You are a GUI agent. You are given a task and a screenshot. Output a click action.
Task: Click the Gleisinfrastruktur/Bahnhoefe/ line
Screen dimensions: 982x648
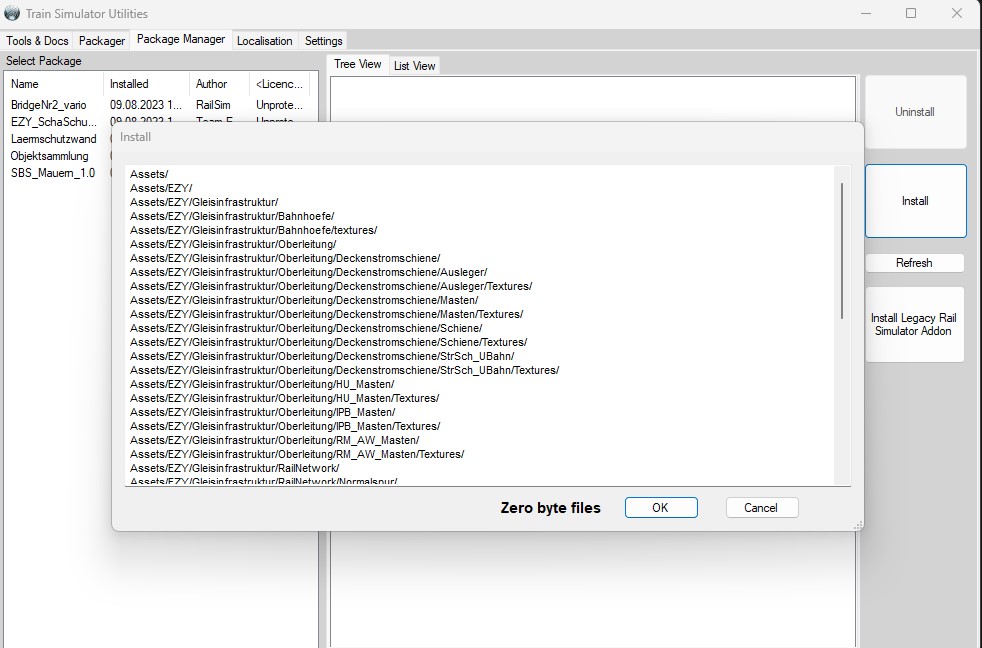[232, 216]
